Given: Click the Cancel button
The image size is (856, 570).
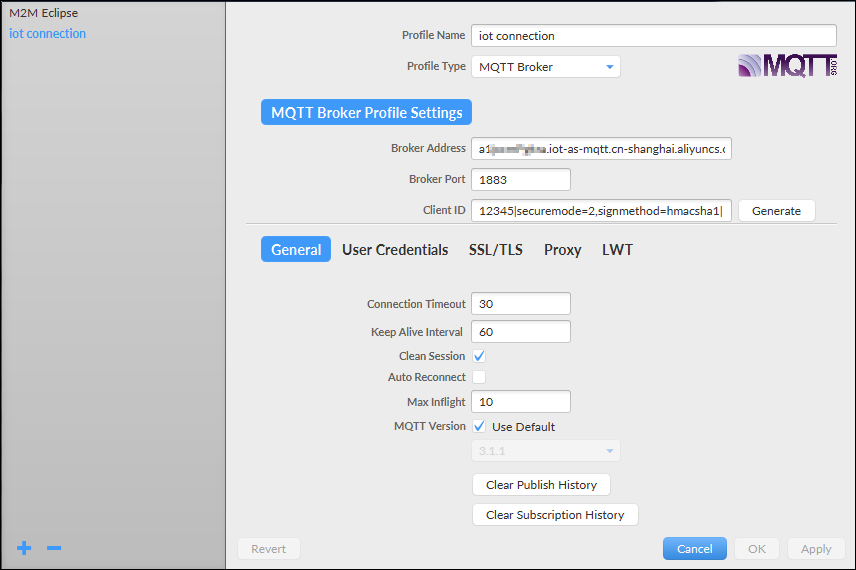Looking at the screenshot, I should point(694,549).
